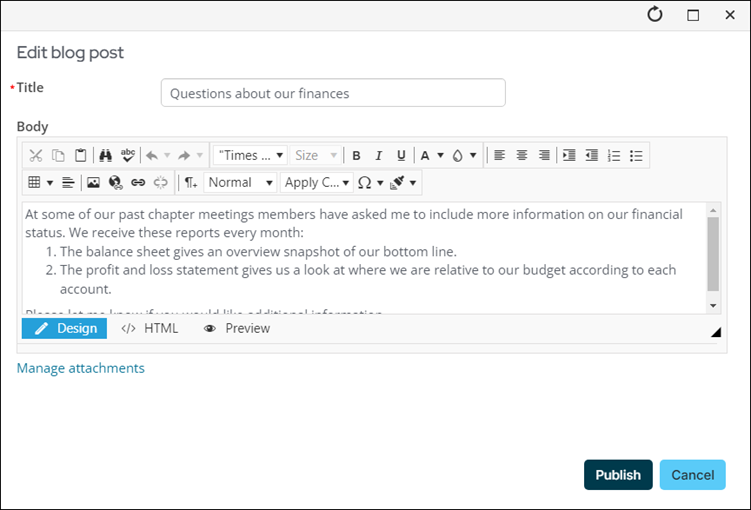Insert a numbered list
Viewport: 751px width, 510px height.
coord(614,155)
